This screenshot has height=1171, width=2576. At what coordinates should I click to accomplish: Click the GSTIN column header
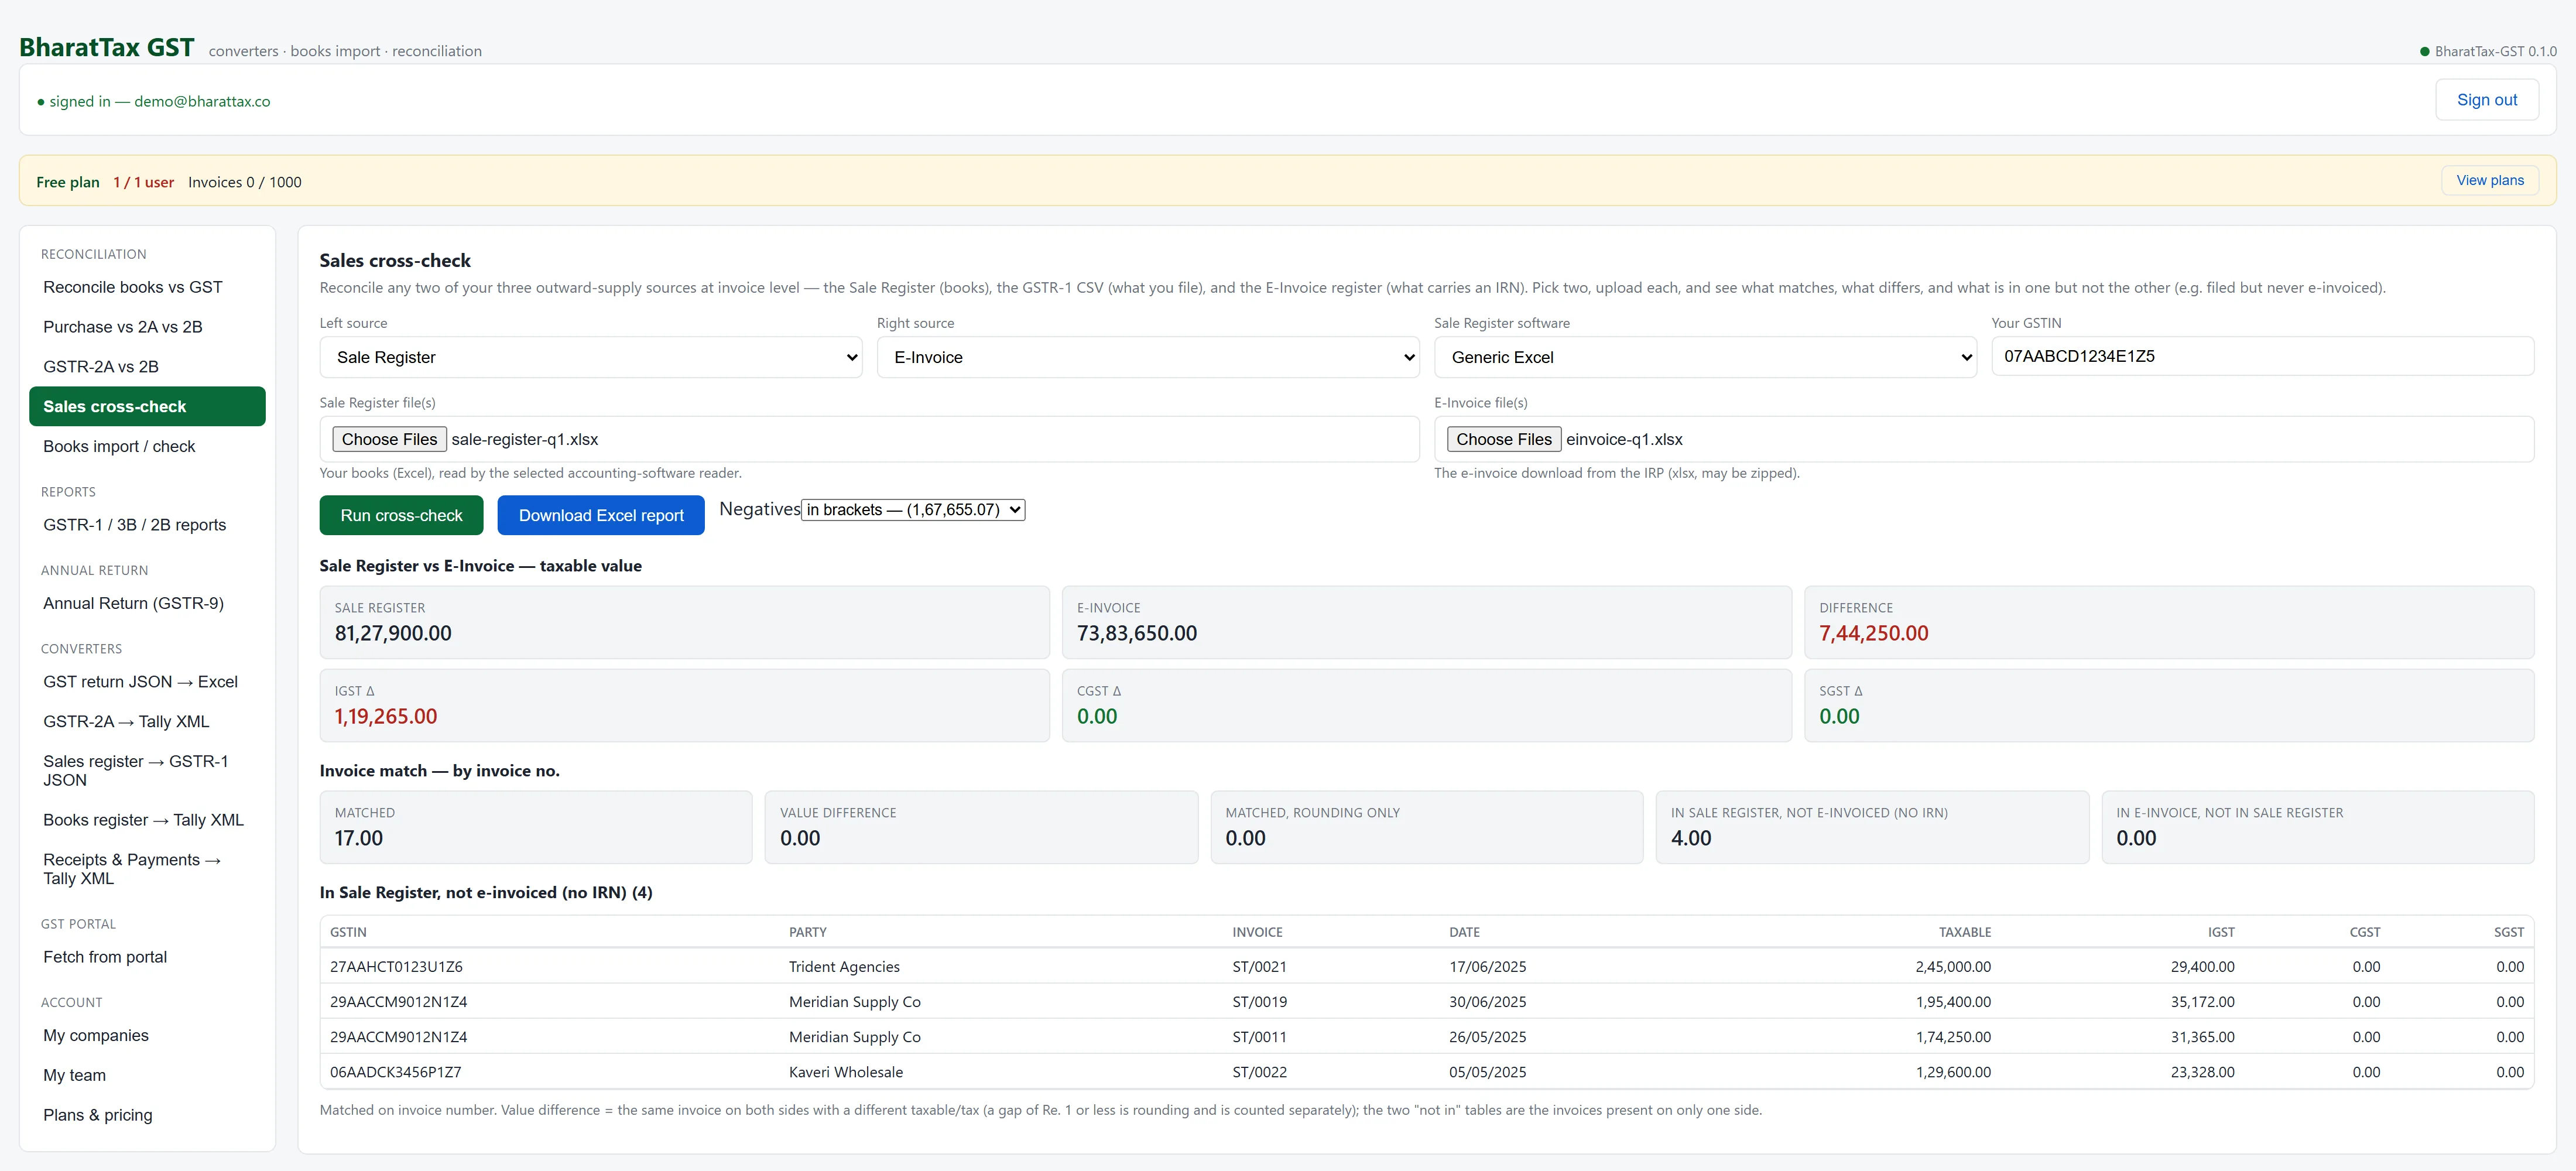(x=348, y=932)
